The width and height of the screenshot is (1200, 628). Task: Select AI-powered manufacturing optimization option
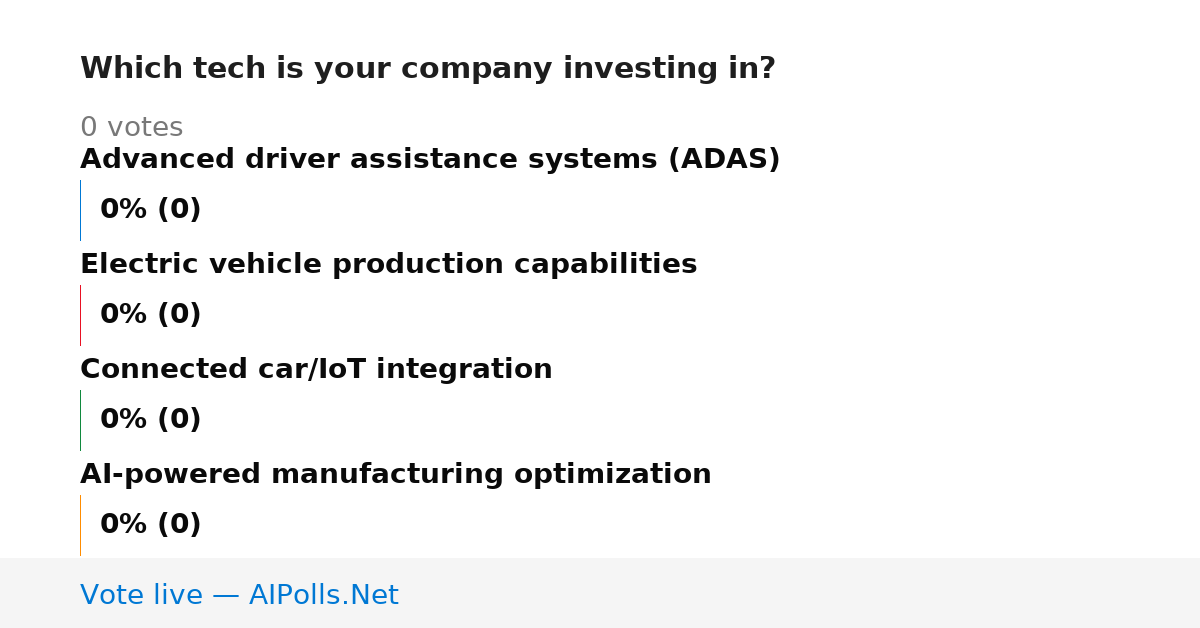pos(395,475)
